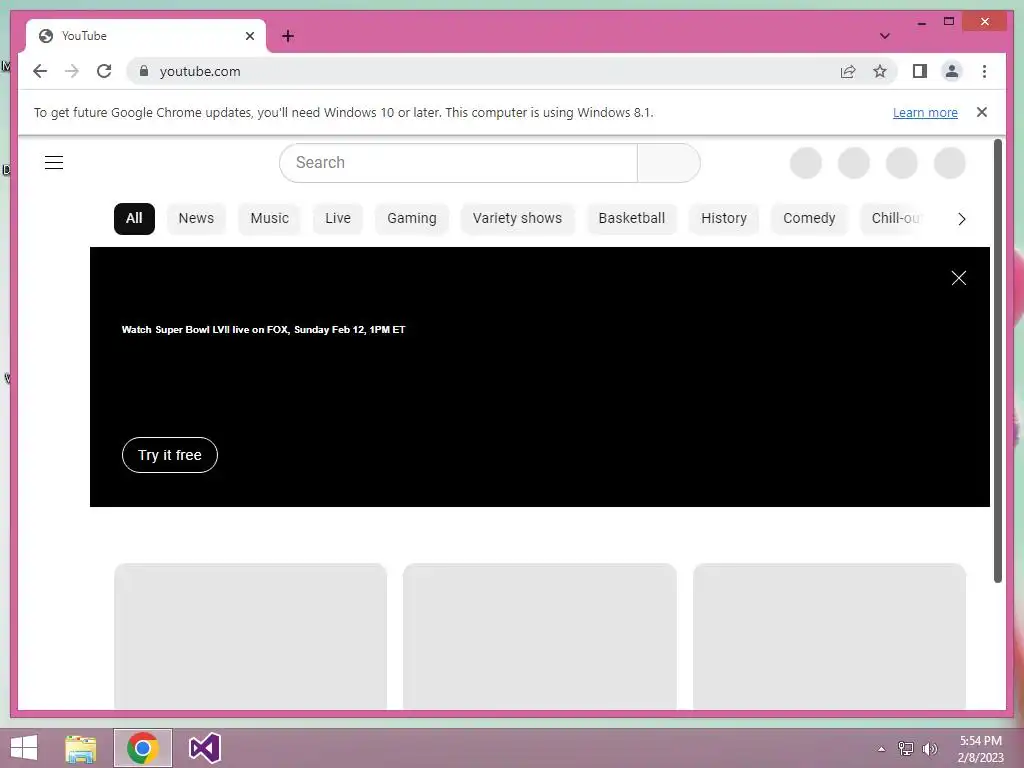This screenshot has height=768, width=1024.
Task: Select the Basketball filter chip
Action: point(632,218)
